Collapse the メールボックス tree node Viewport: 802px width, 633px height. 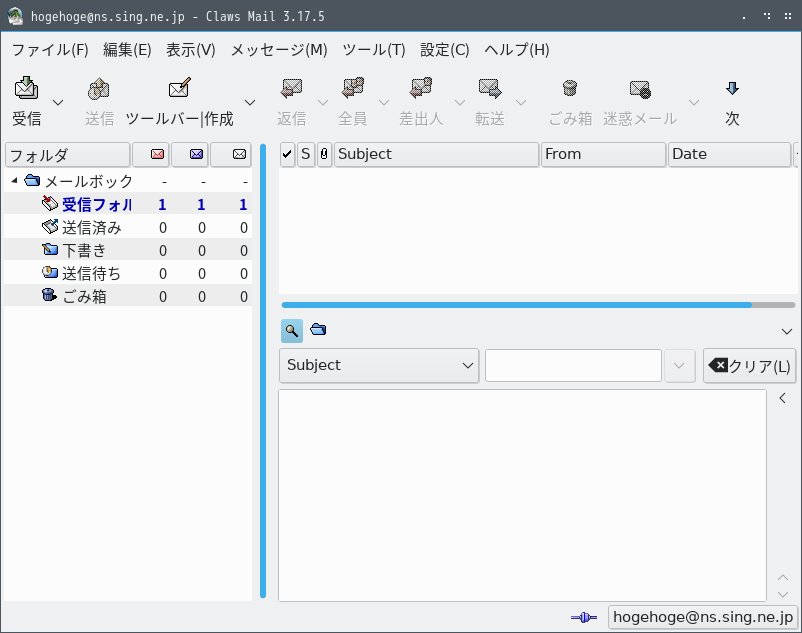pos(14,180)
